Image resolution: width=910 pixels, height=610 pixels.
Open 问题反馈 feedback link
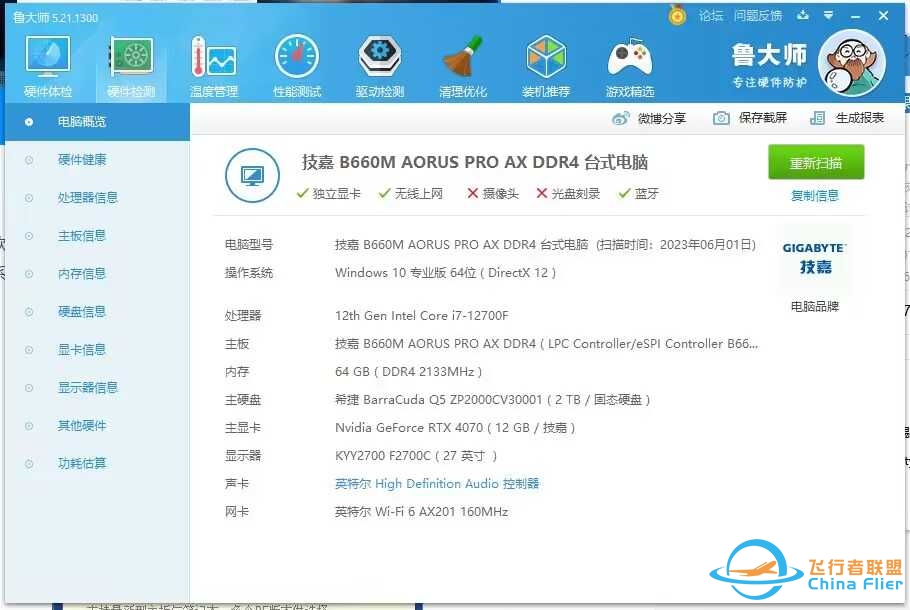coord(757,16)
